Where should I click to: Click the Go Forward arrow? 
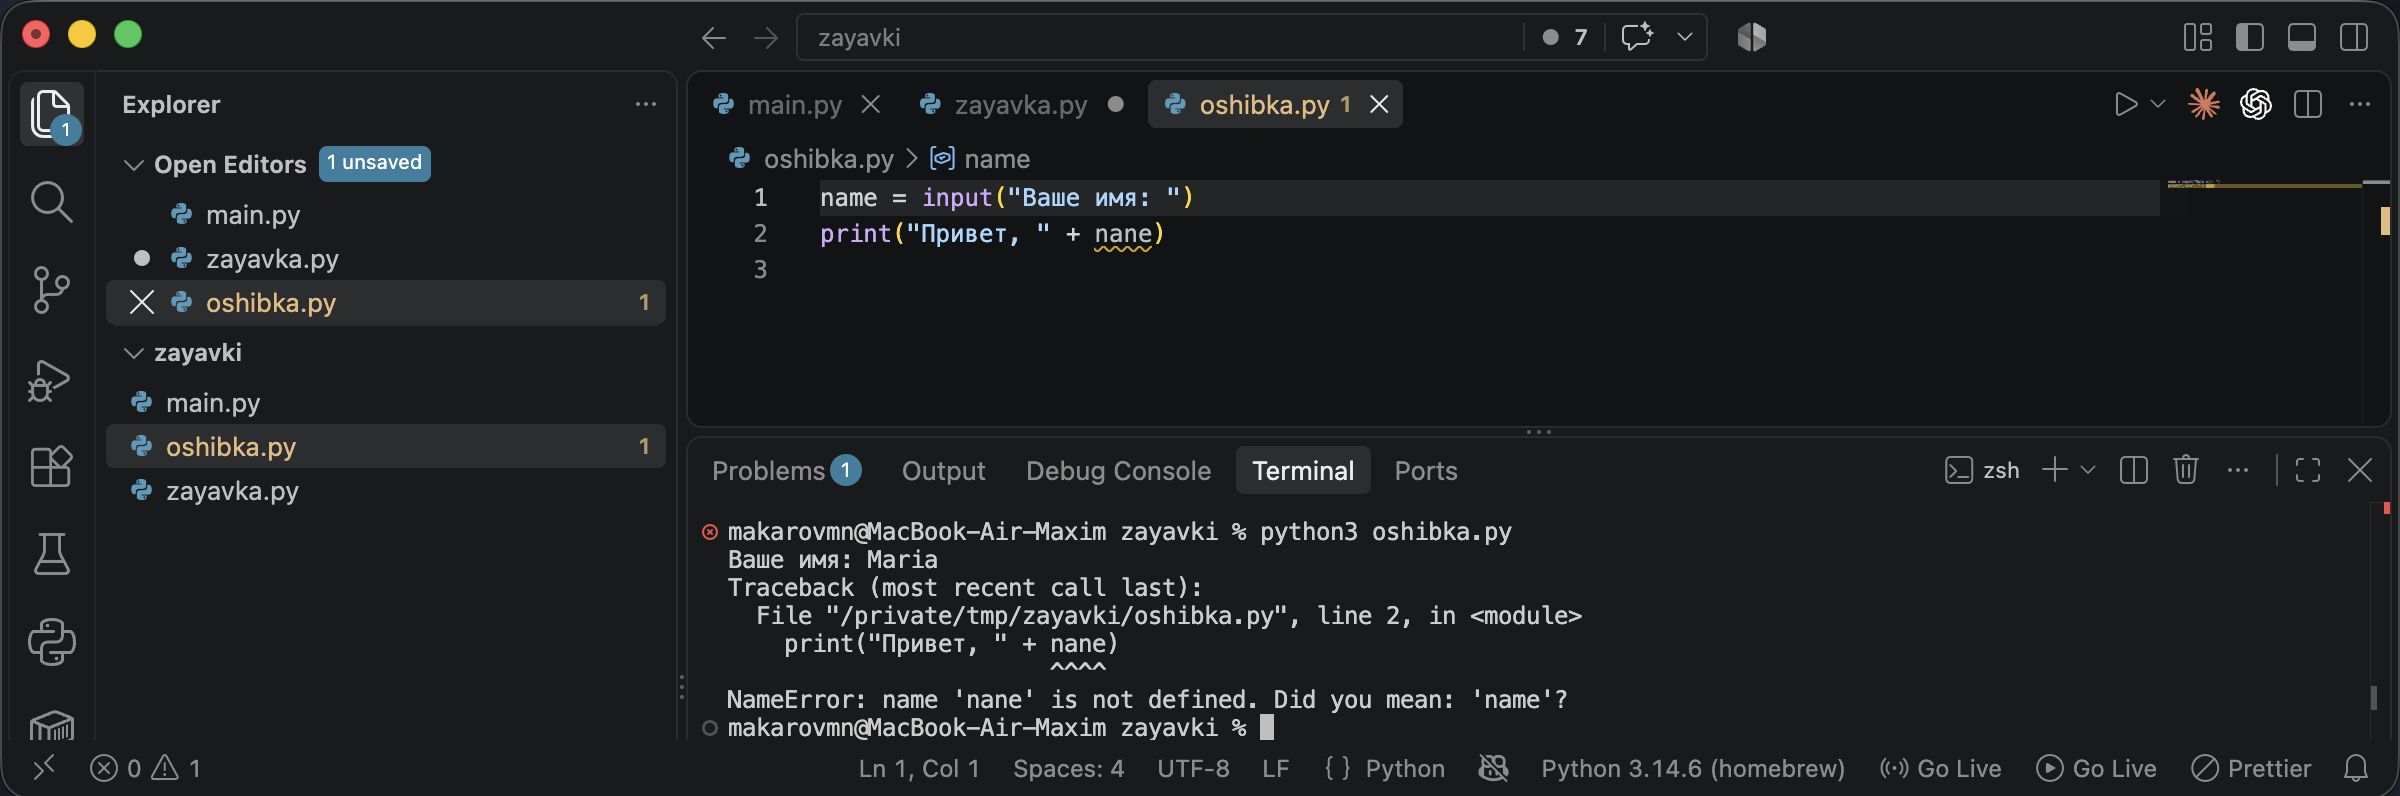click(x=766, y=38)
